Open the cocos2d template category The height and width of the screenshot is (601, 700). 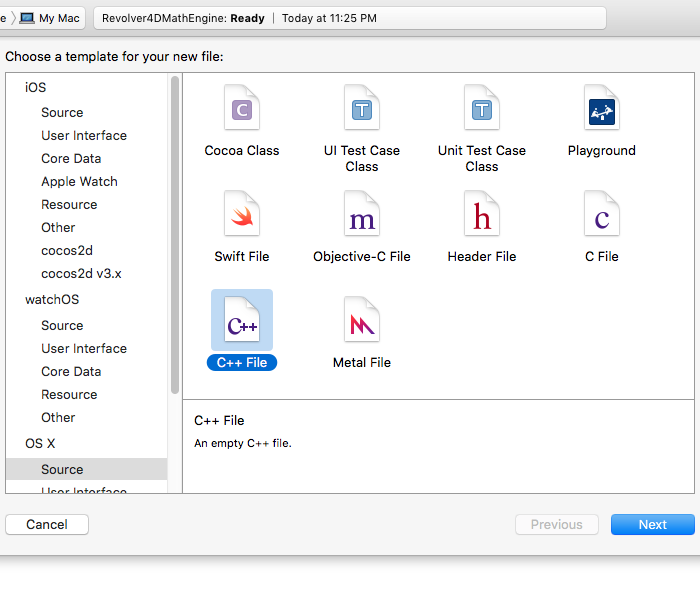pyautogui.click(x=67, y=250)
